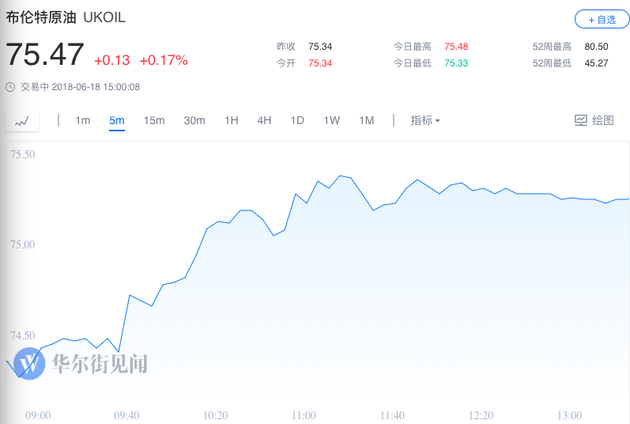Add UKOIL via the + 自选 button

pos(602,19)
